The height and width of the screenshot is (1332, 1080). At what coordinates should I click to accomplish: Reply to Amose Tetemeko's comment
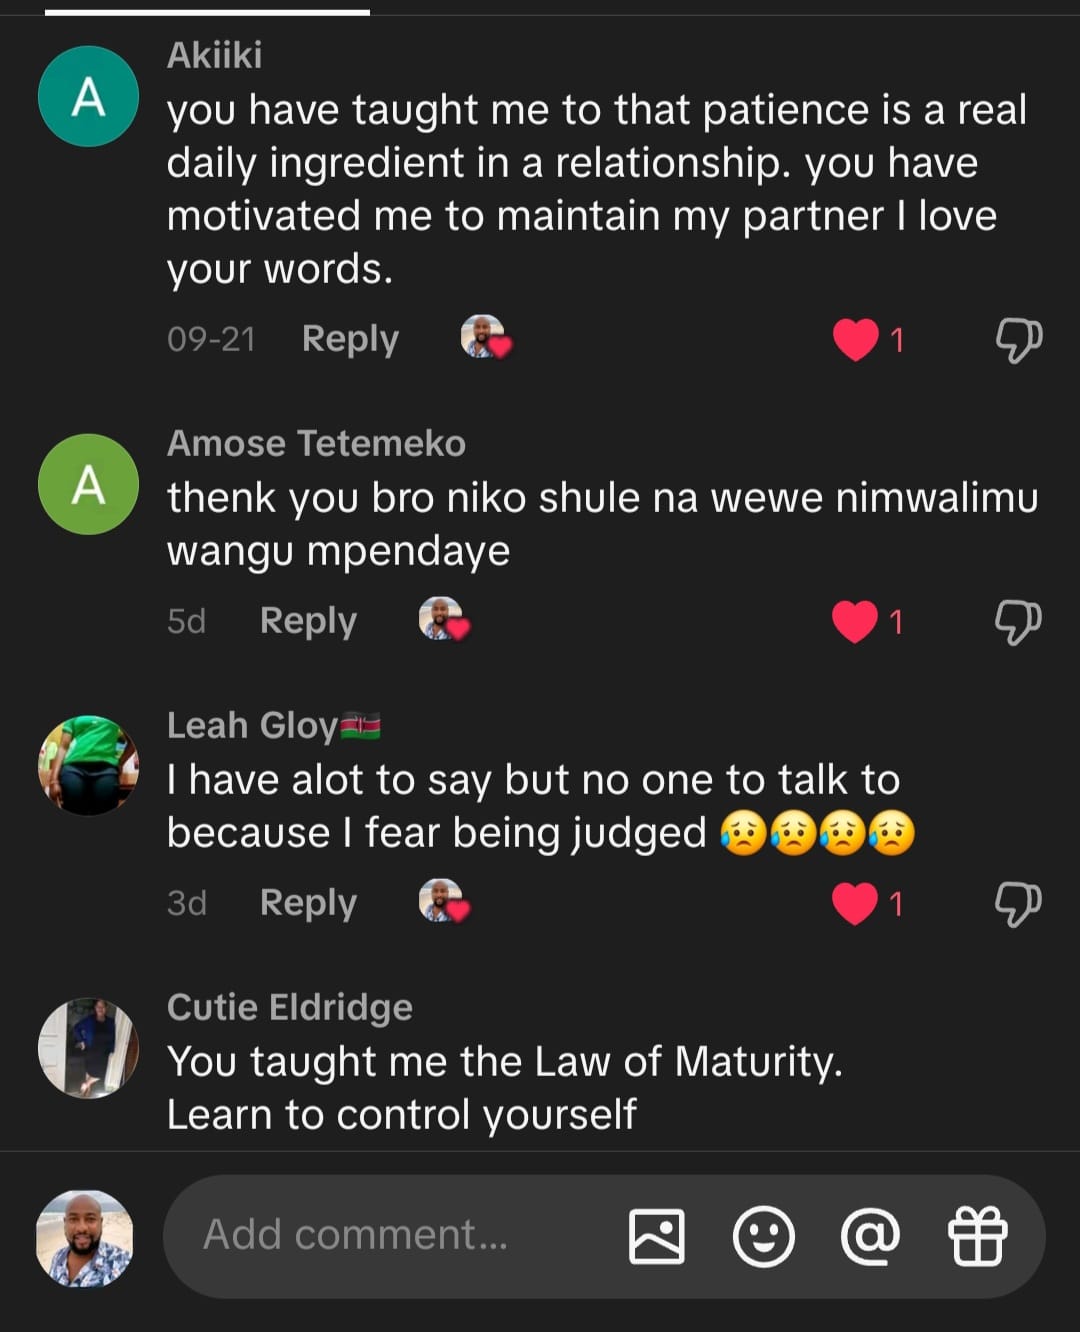(308, 622)
